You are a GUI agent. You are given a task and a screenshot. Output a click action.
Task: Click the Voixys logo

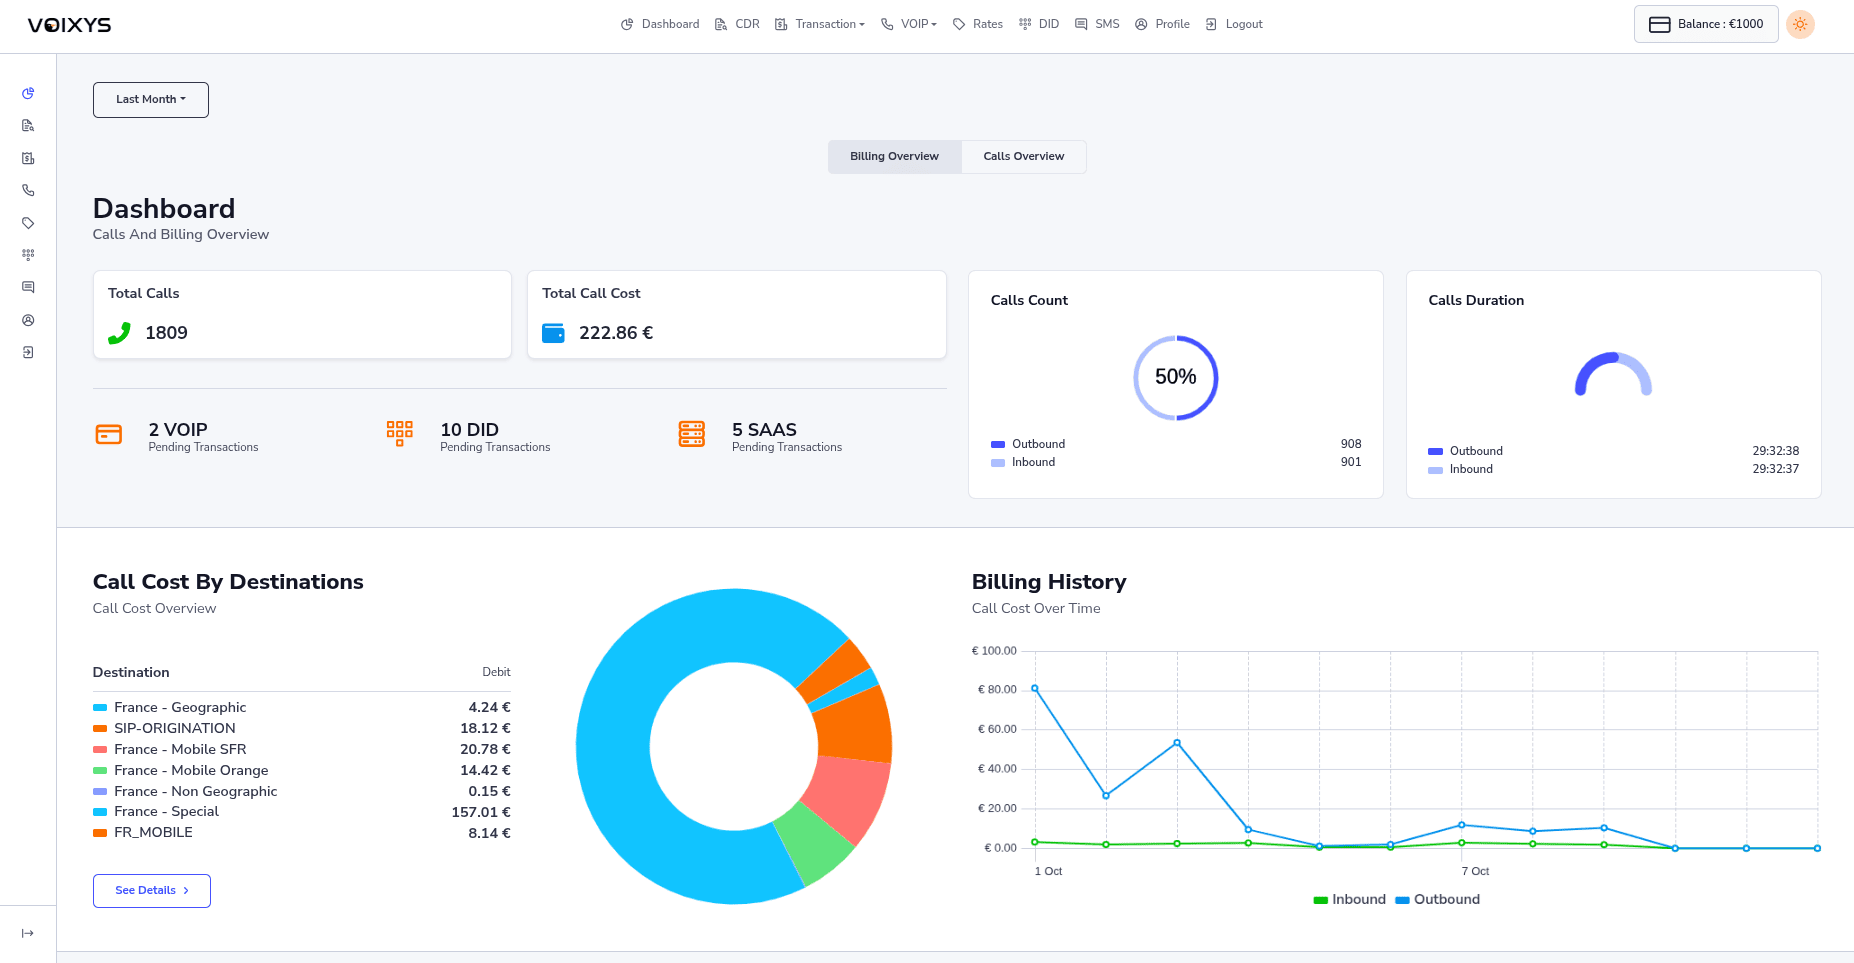(x=69, y=25)
